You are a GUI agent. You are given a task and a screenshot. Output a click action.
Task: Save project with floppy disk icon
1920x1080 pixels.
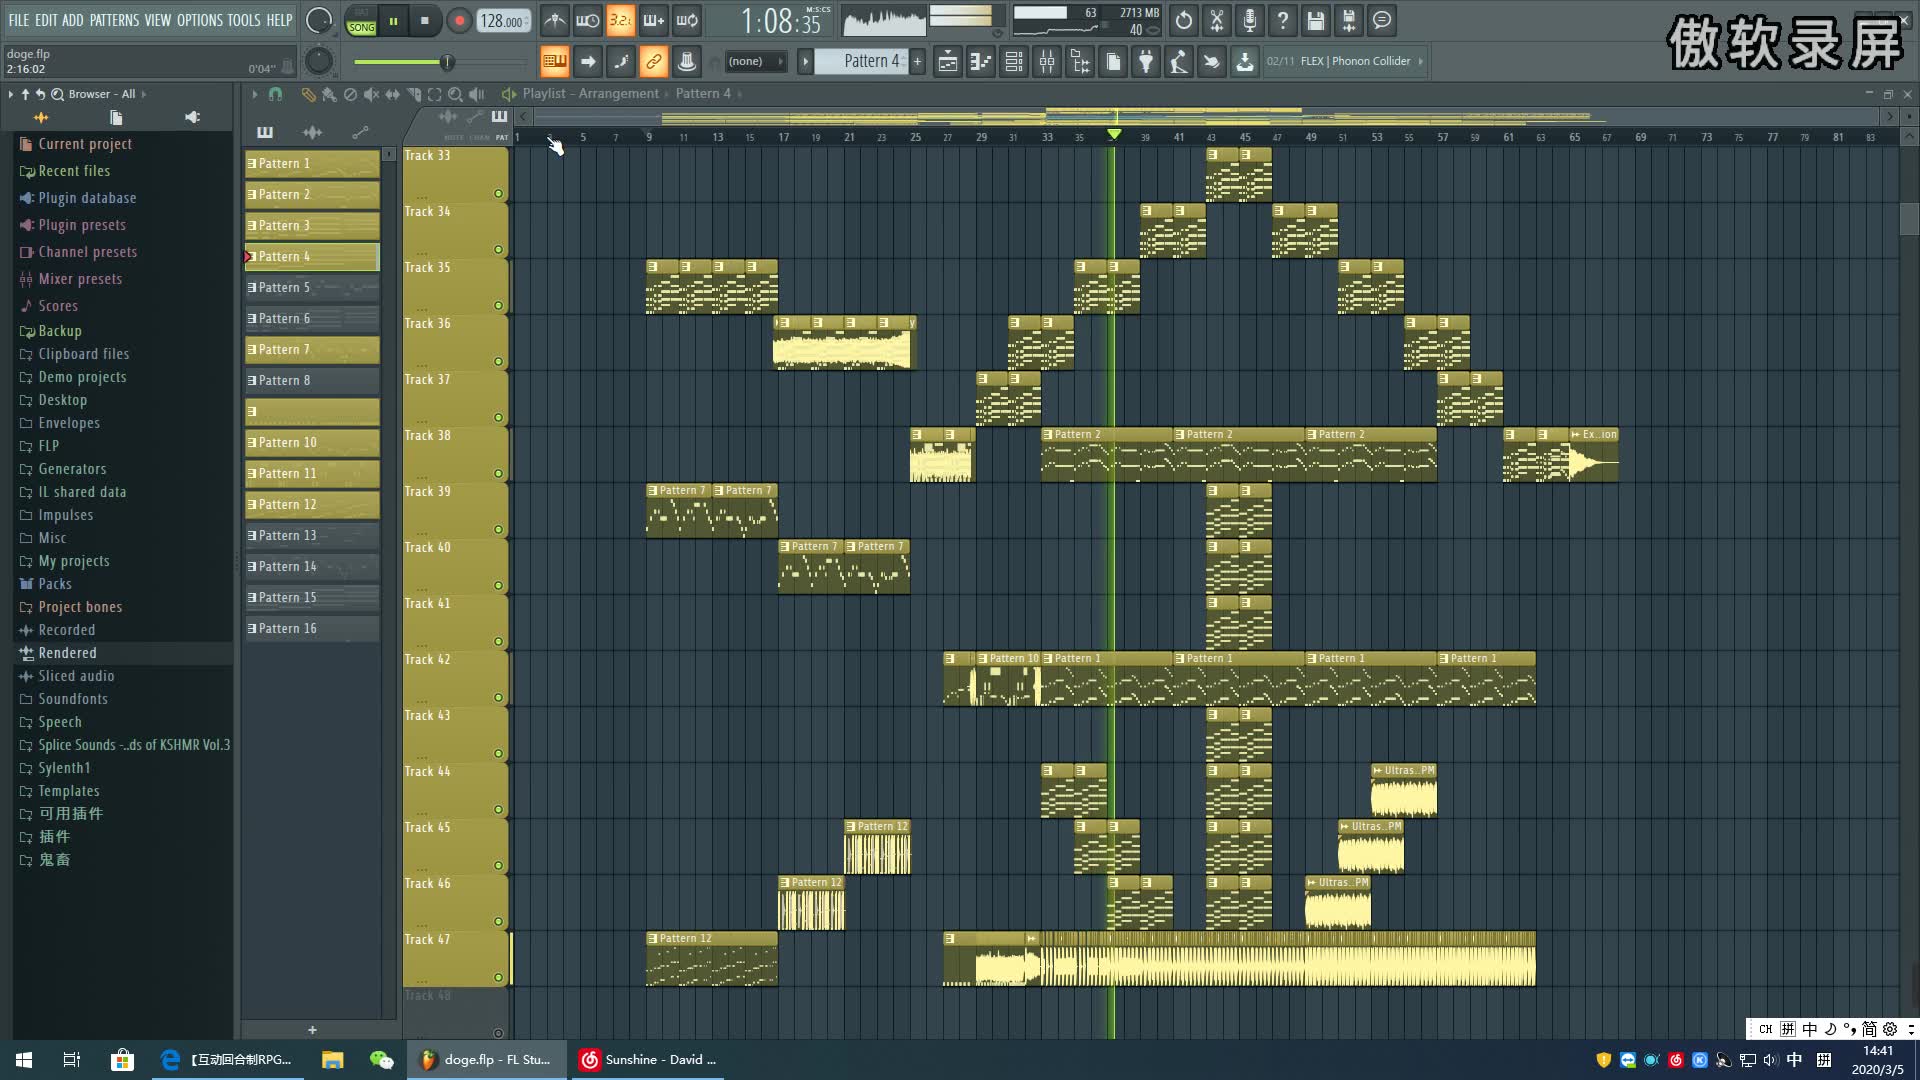click(1316, 20)
